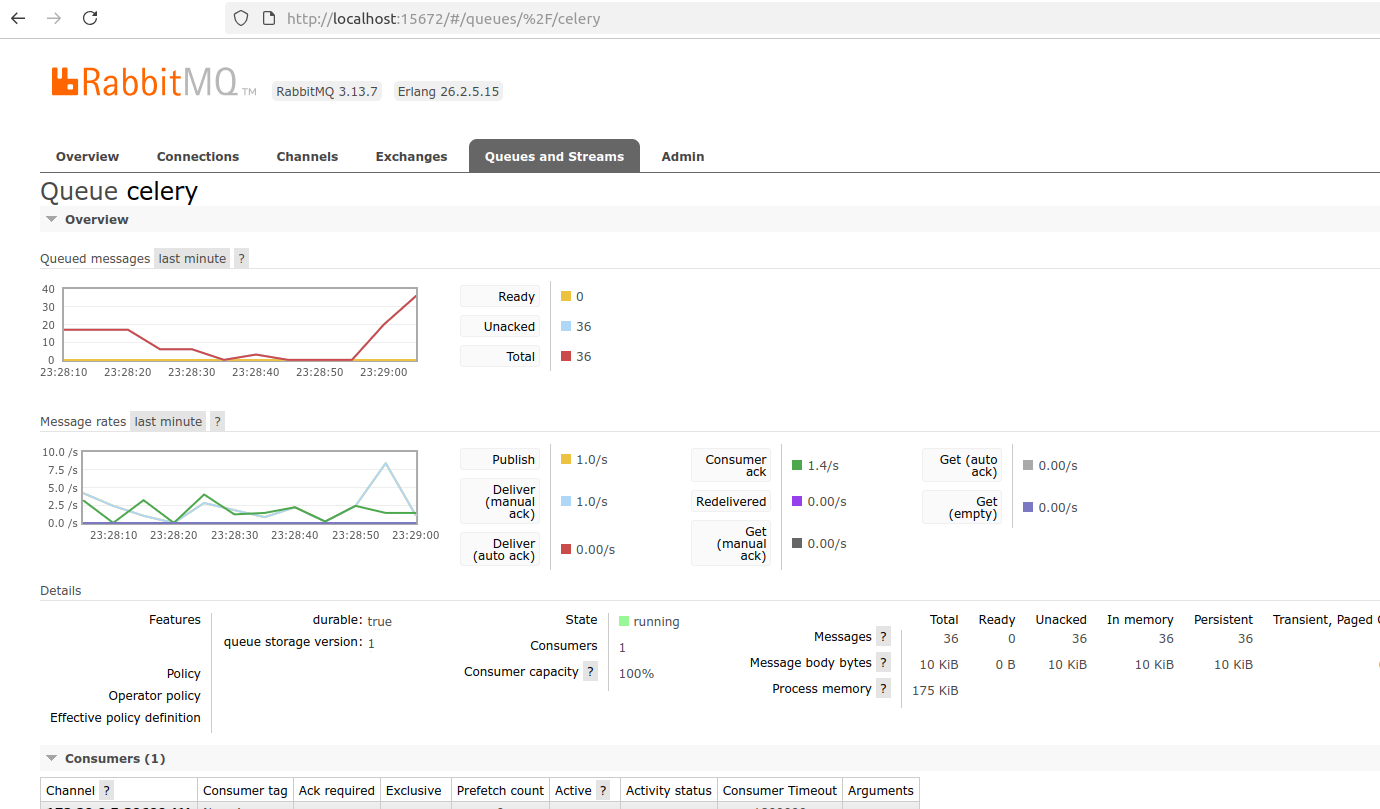Click the Ack required column header
Image resolution: width=1380 pixels, height=809 pixels.
[x=337, y=790]
